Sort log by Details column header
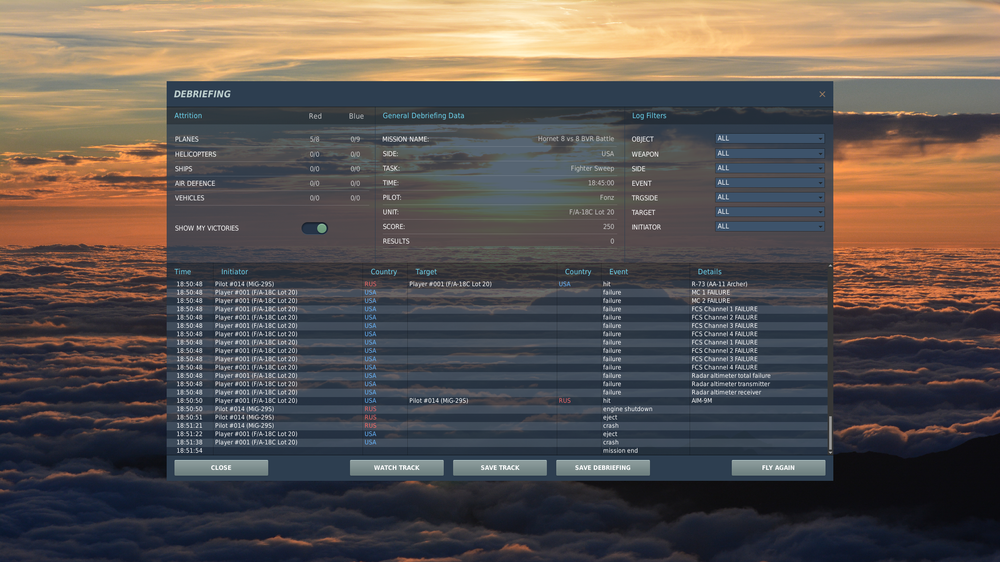Viewport: 1000px width, 562px height. tap(710, 272)
